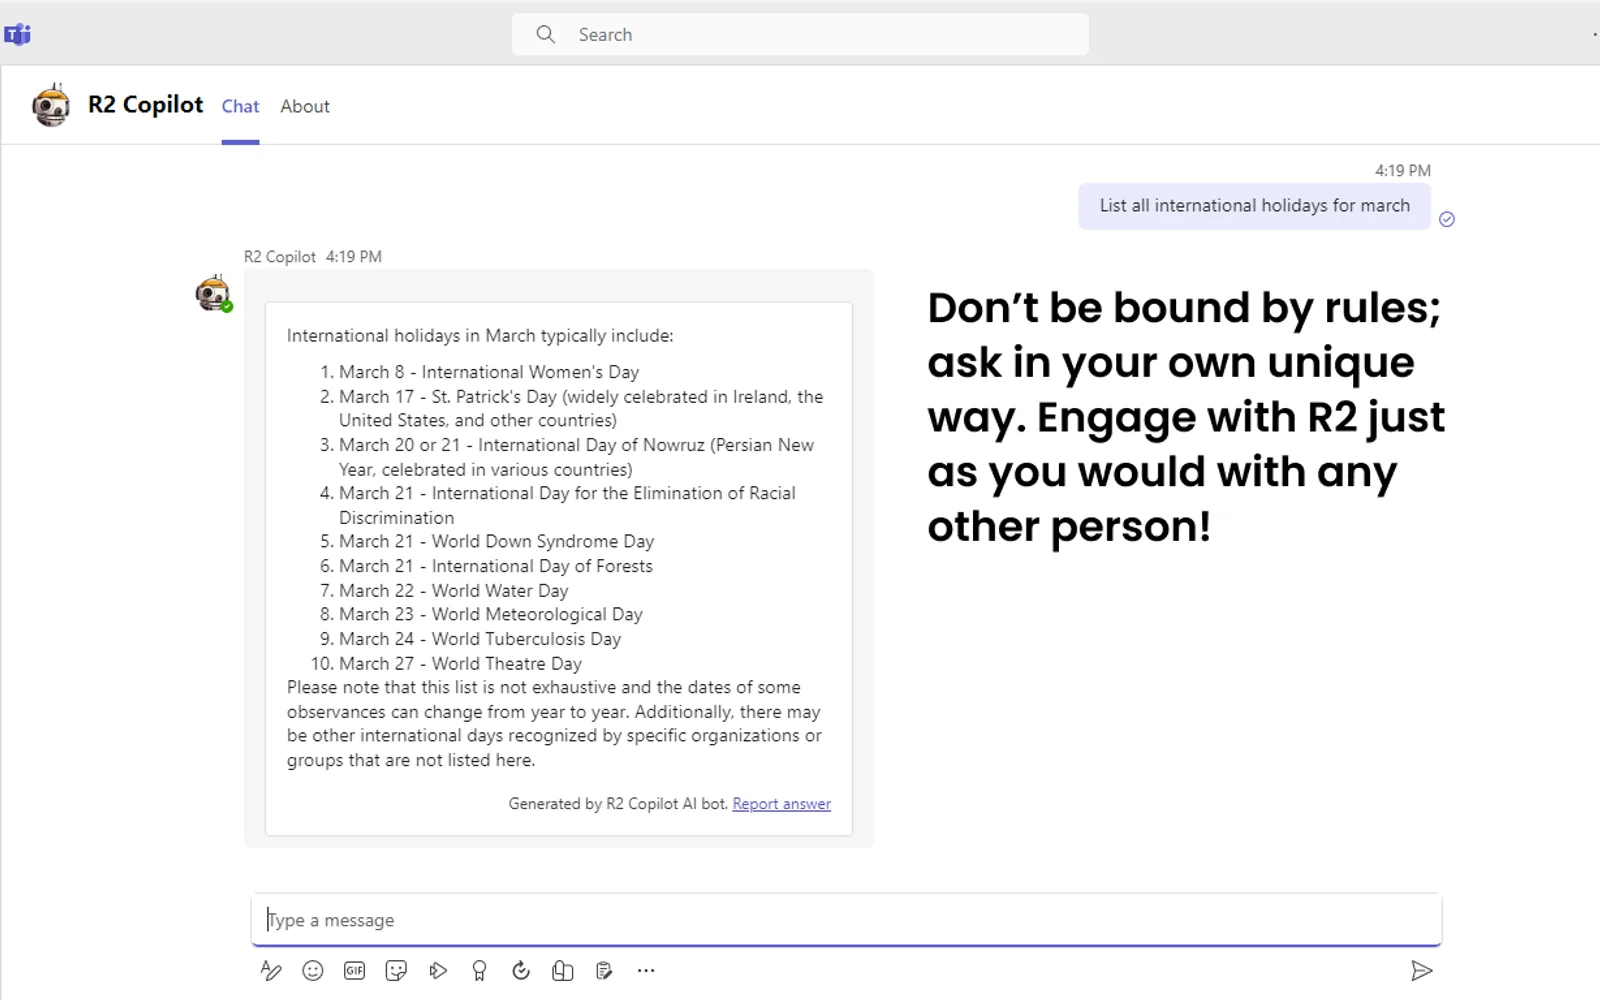Click the Microsoft Teams logo
Viewport: 1600px width, 1000px height.
pos(17,35)
